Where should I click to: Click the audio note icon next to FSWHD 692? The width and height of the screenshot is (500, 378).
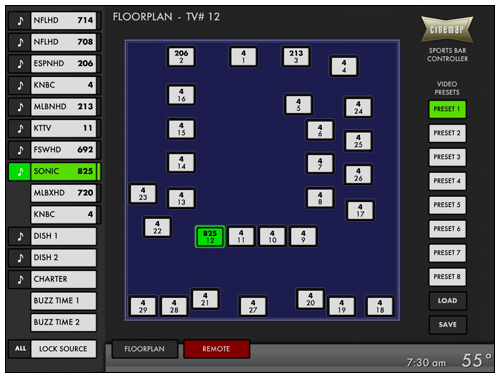20,150
